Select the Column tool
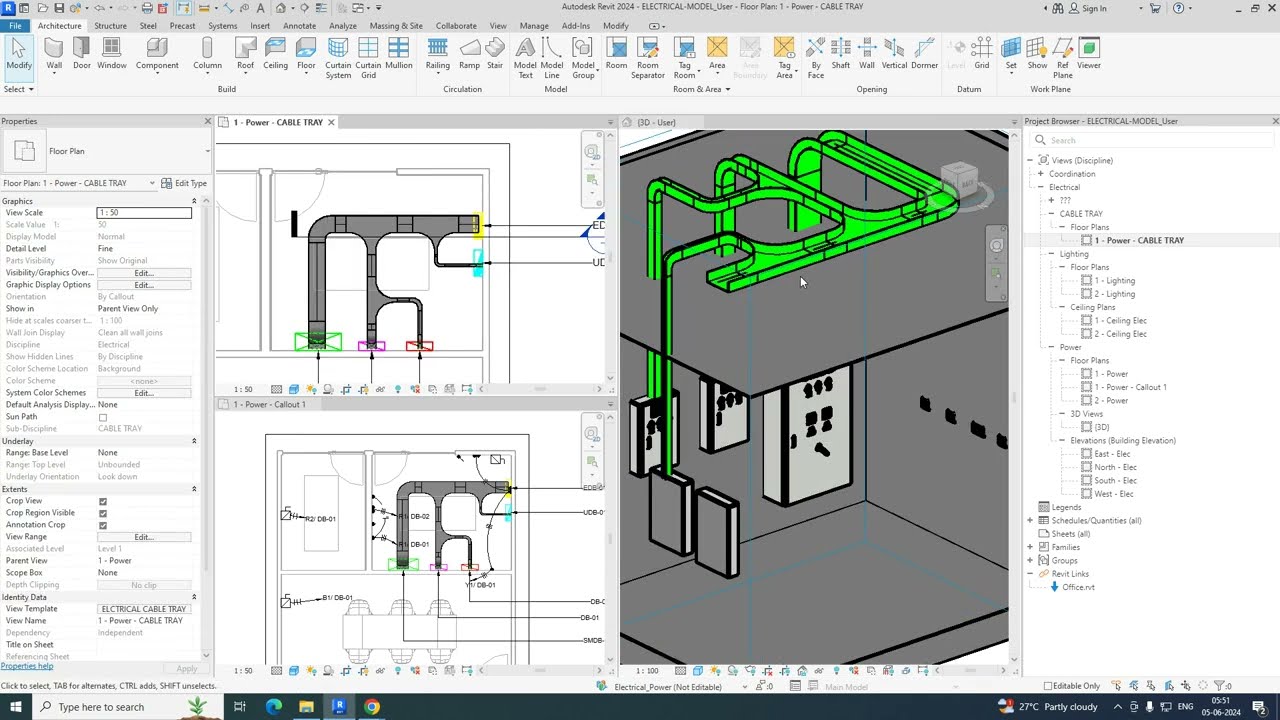This screenshot has height=720, width=1280. 207,55
